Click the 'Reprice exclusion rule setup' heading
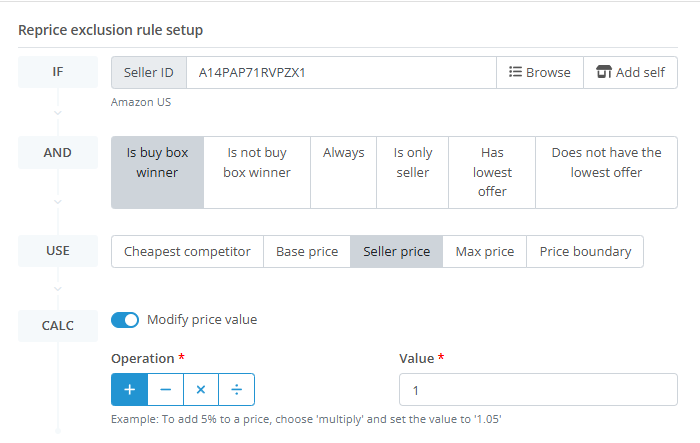 point(110,30)
